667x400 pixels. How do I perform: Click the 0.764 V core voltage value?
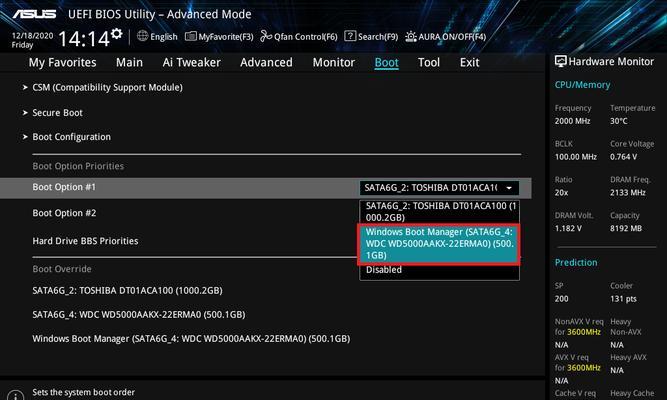(x=624, y=157)
